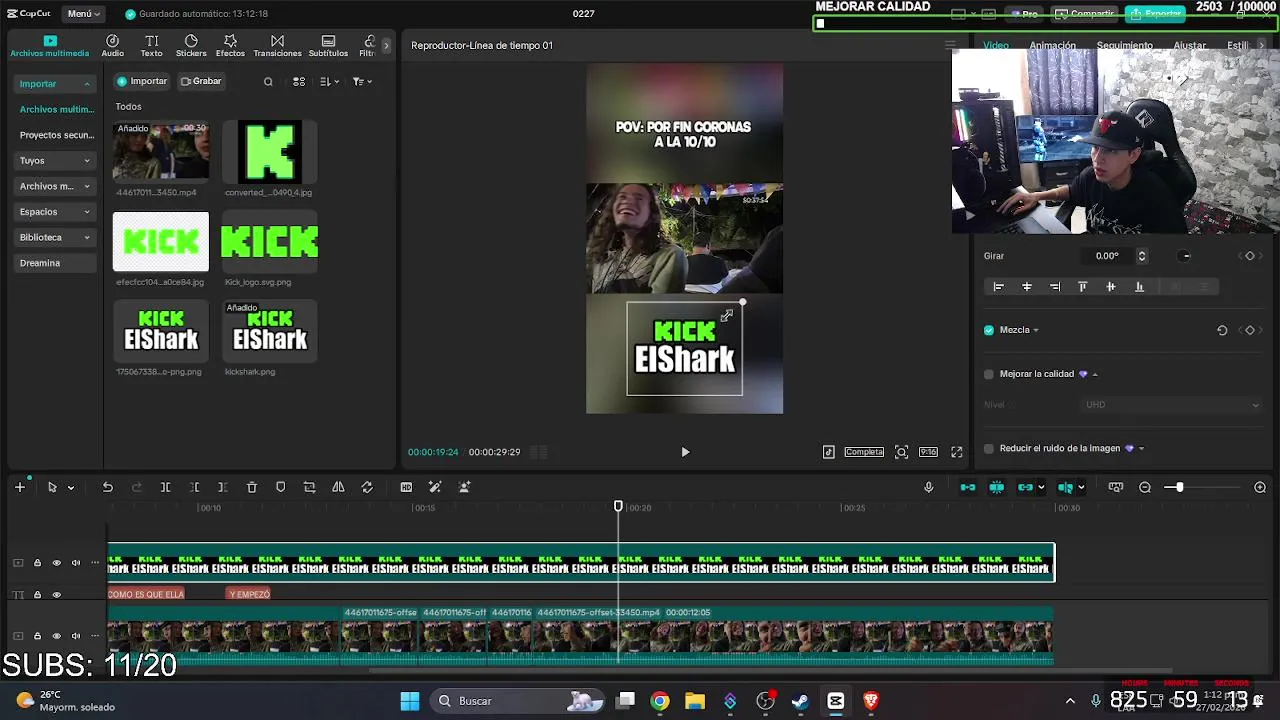This screenshot has width=1280, height=720.
Task: Show more media tabs with arrow
Action: (x=386, y=45)
